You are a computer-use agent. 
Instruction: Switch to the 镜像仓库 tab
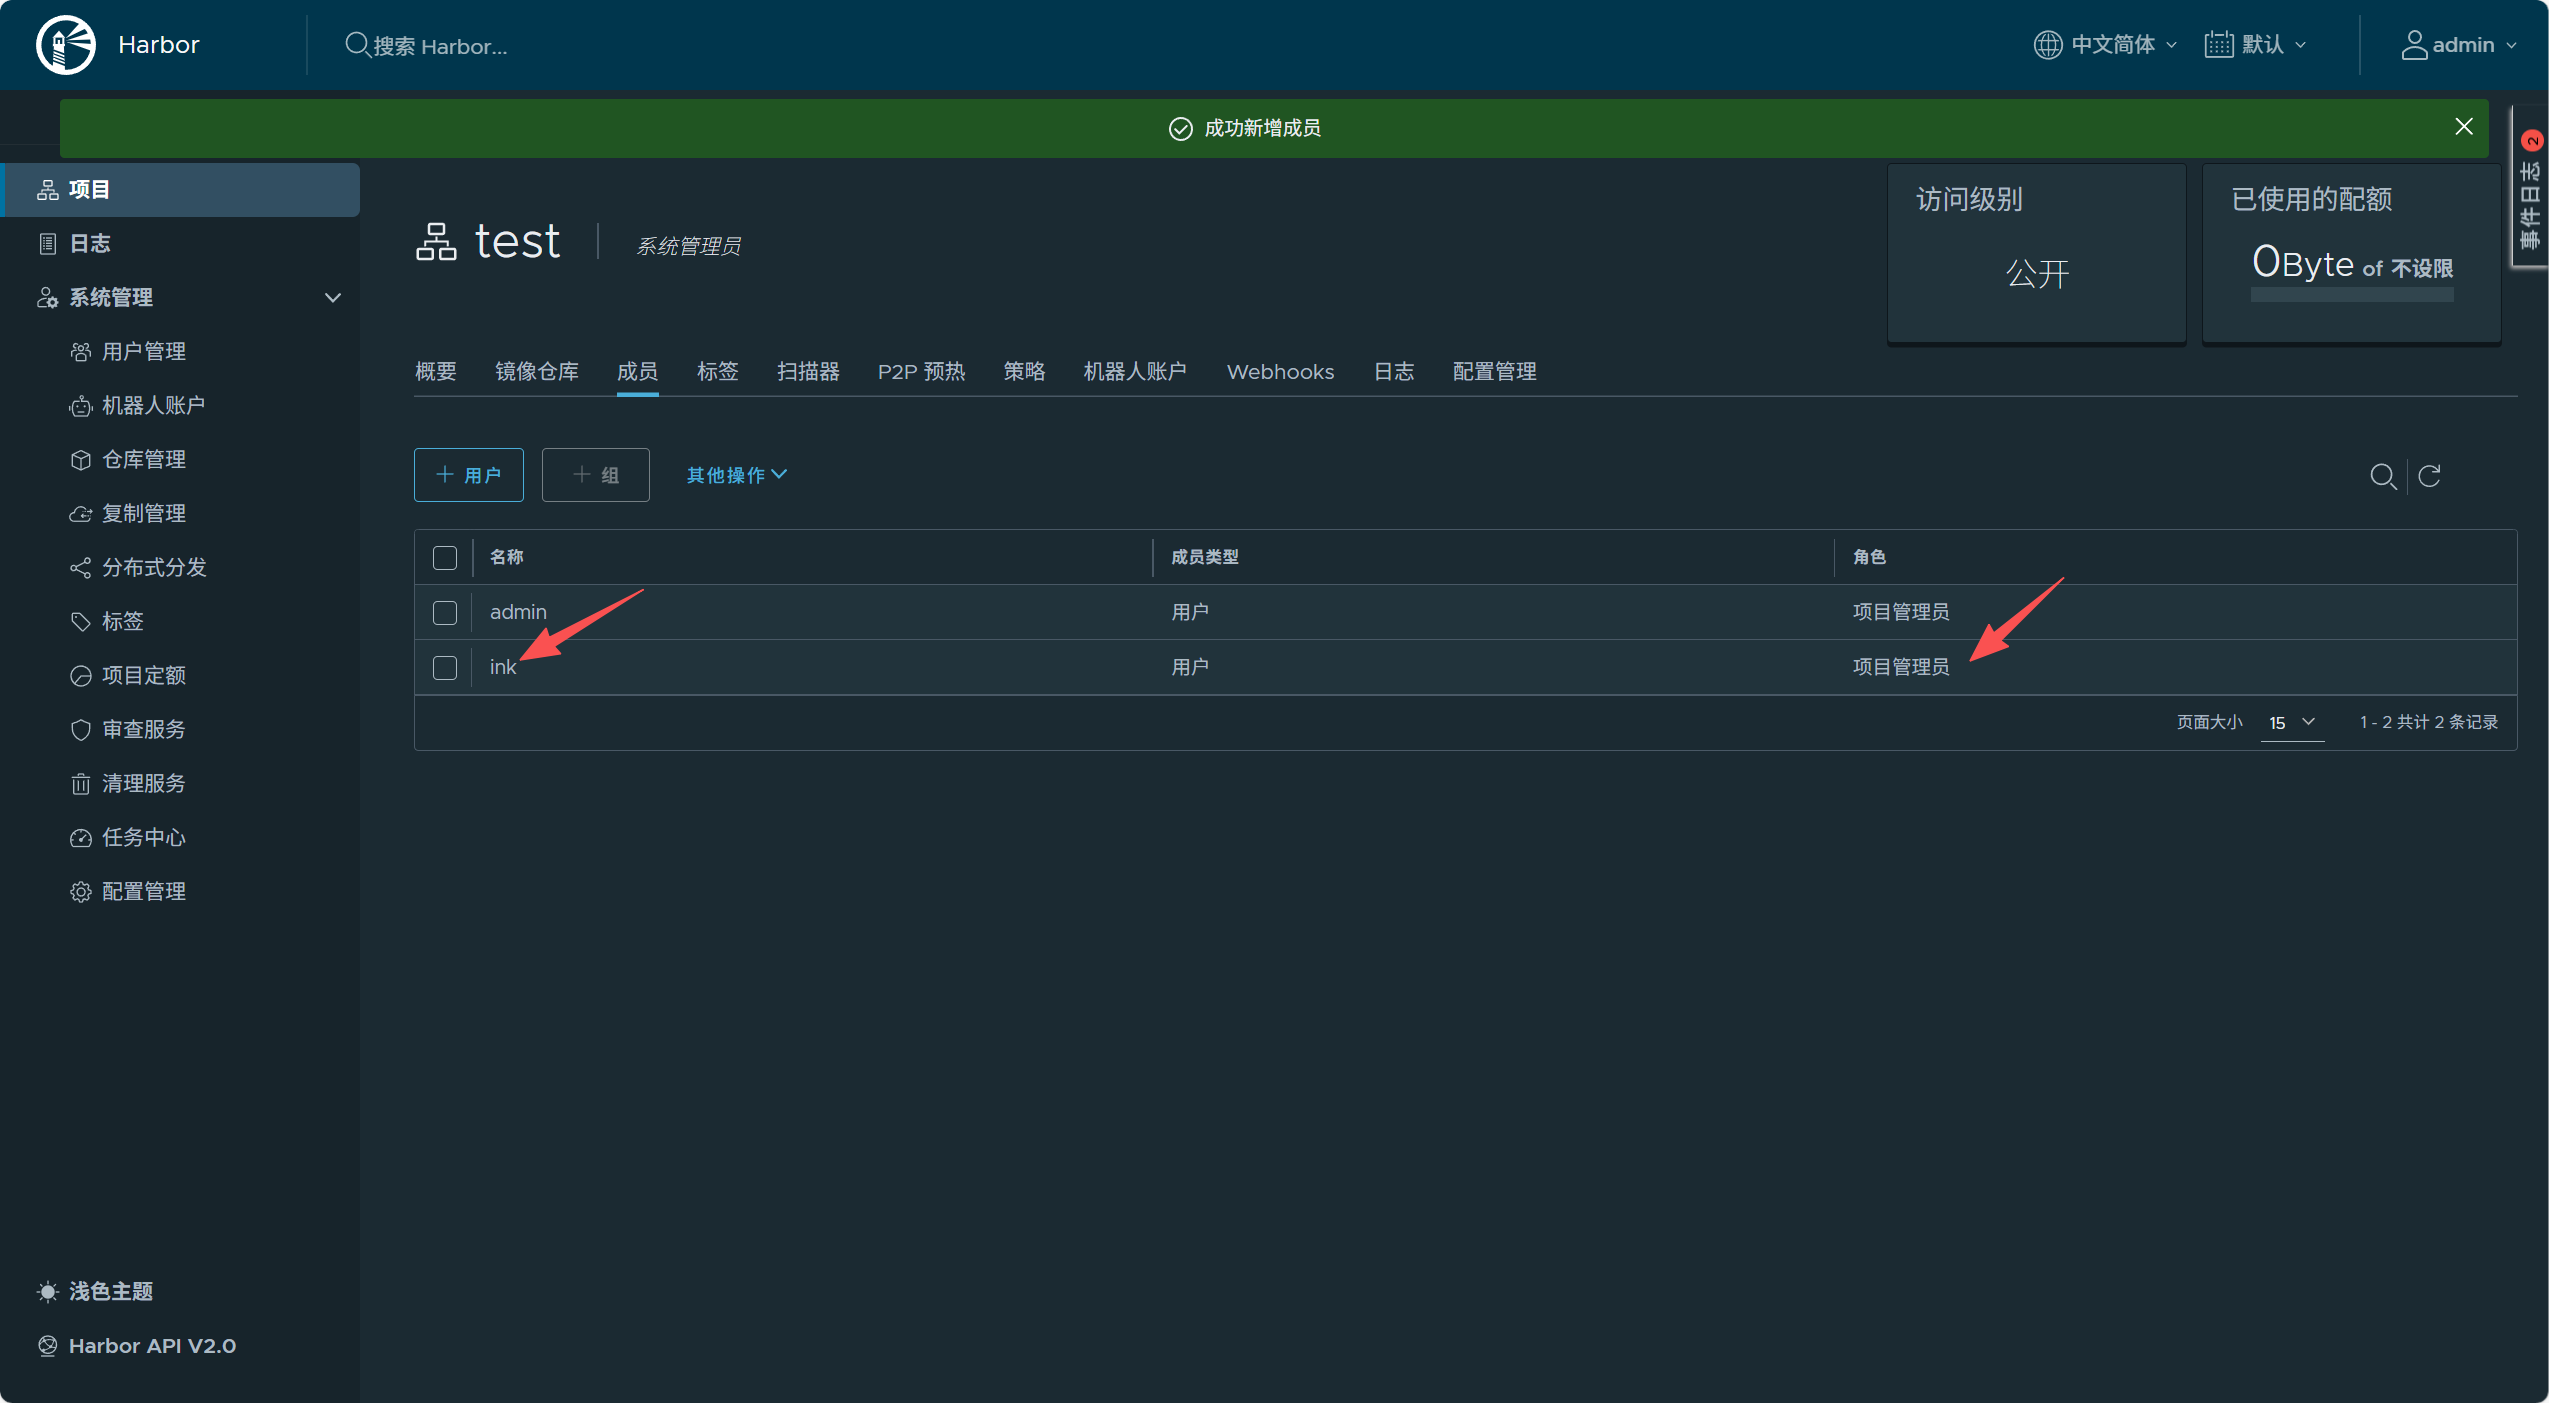pos(536,372)
